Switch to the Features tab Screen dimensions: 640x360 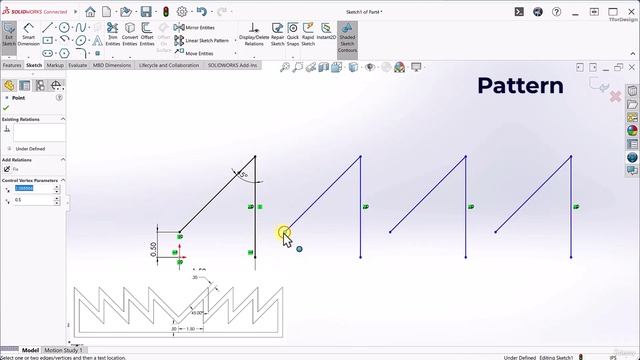click(x=12, y=65)
